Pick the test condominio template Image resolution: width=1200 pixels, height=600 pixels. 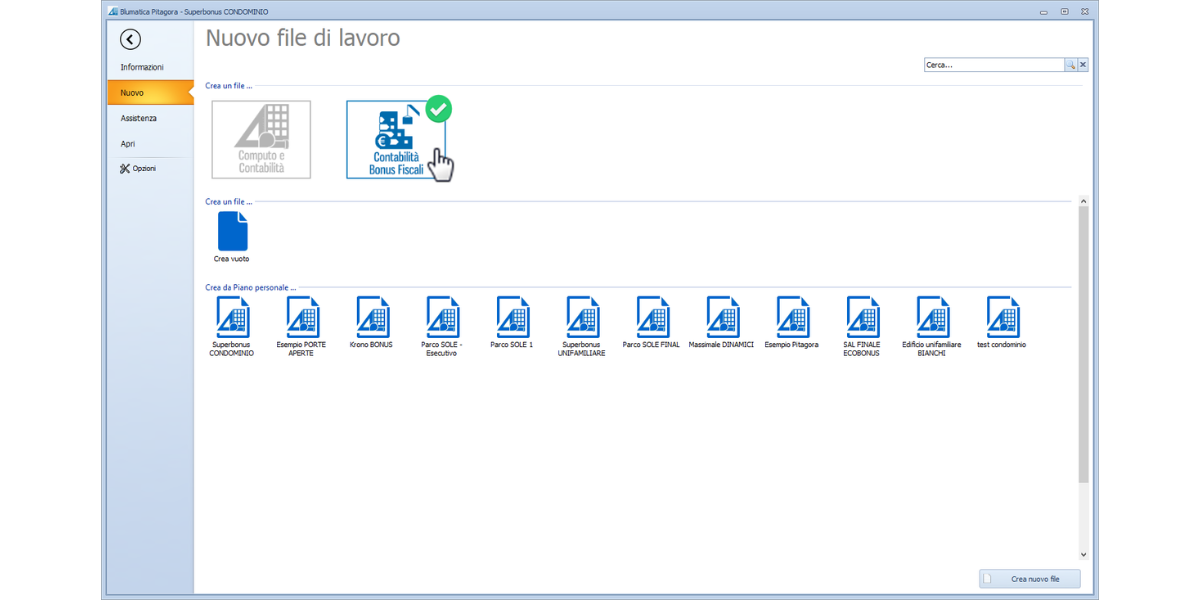[x=1001, y=323]
